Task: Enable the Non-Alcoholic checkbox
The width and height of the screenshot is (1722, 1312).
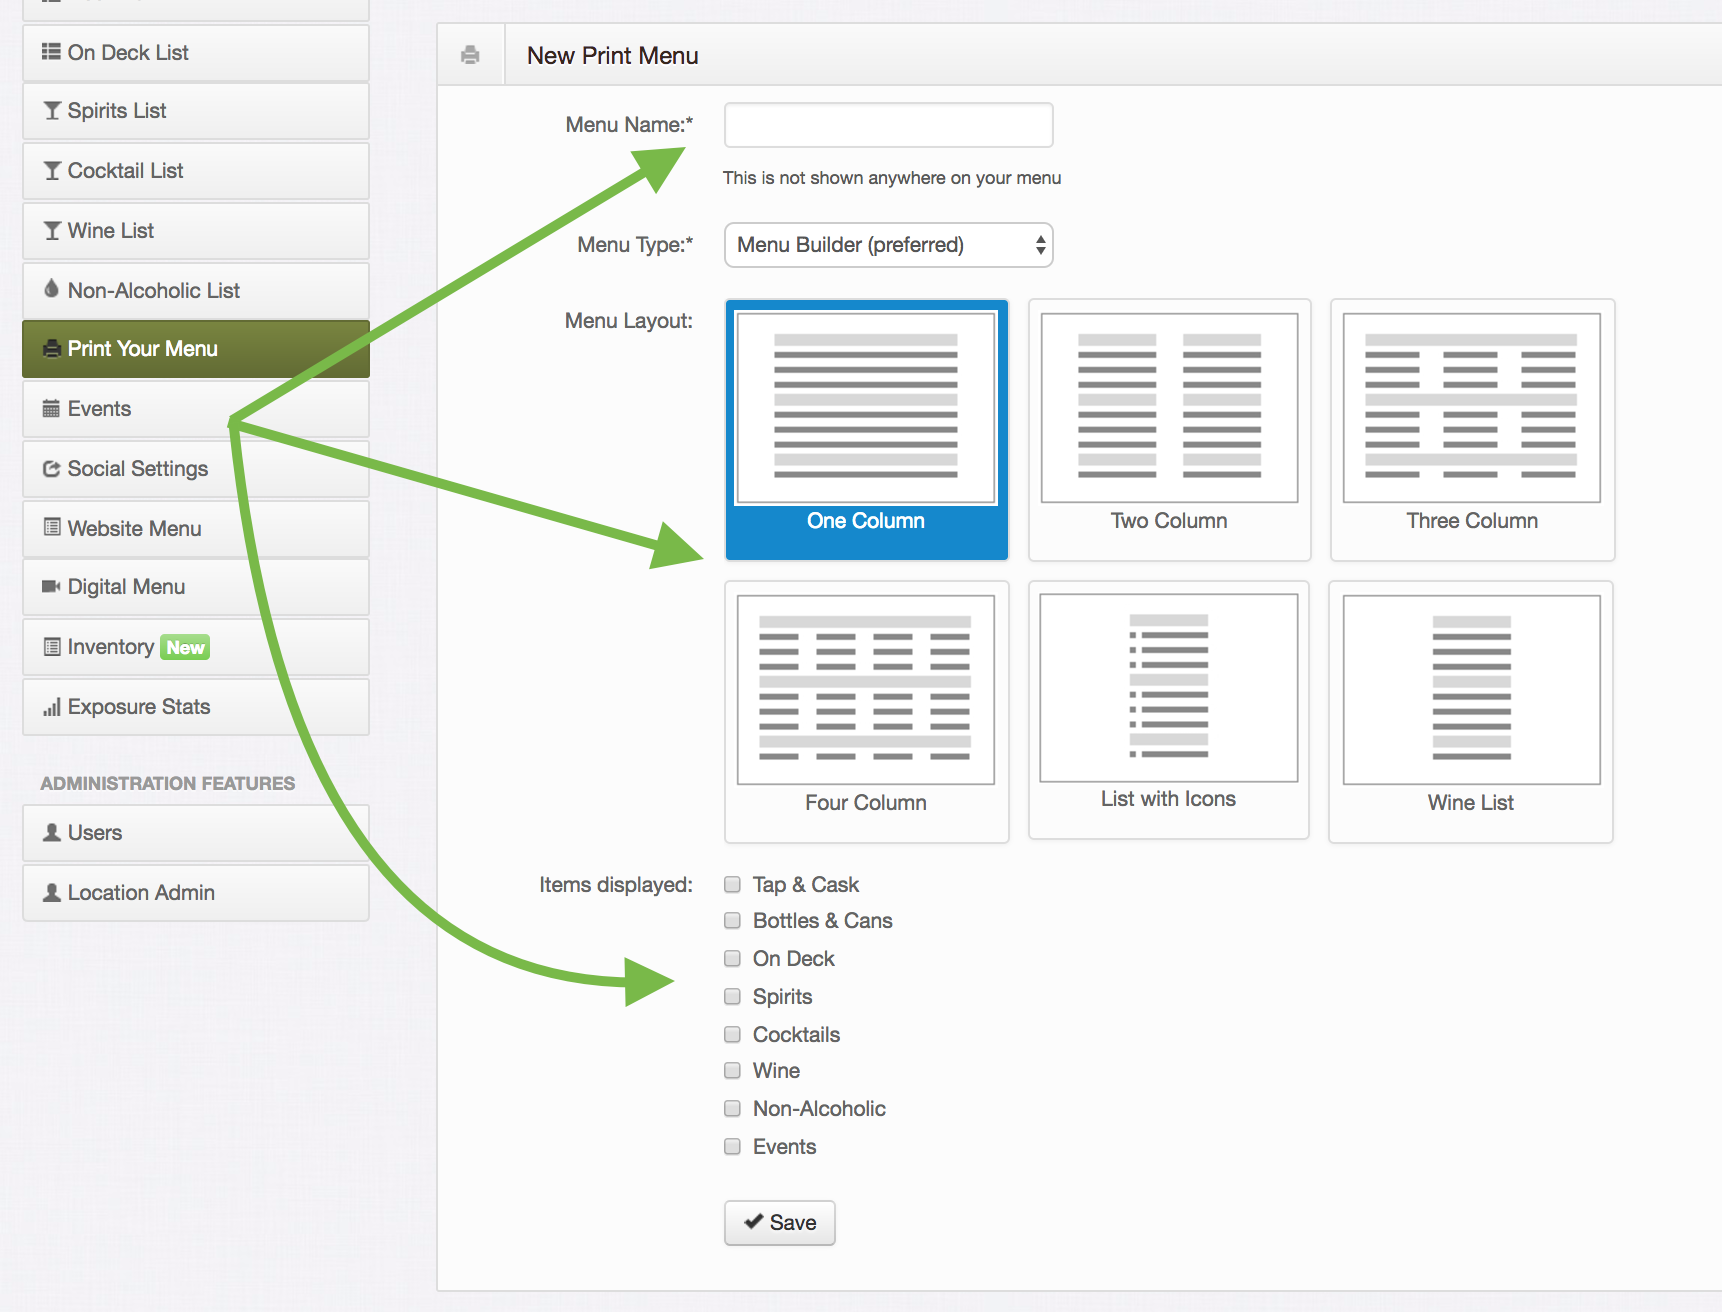Action: 732,1108
